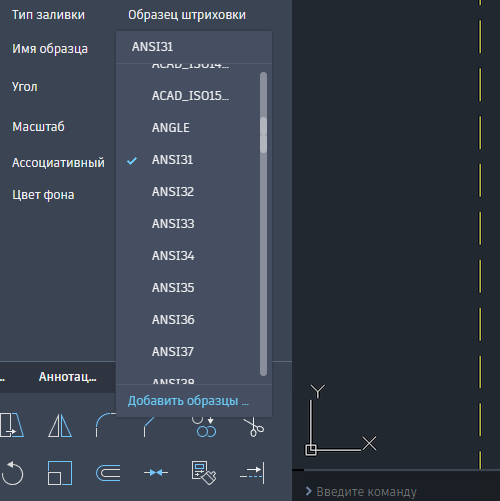Switch to the Аннотац... tab

pyautogui.click(x=68, y=377)
